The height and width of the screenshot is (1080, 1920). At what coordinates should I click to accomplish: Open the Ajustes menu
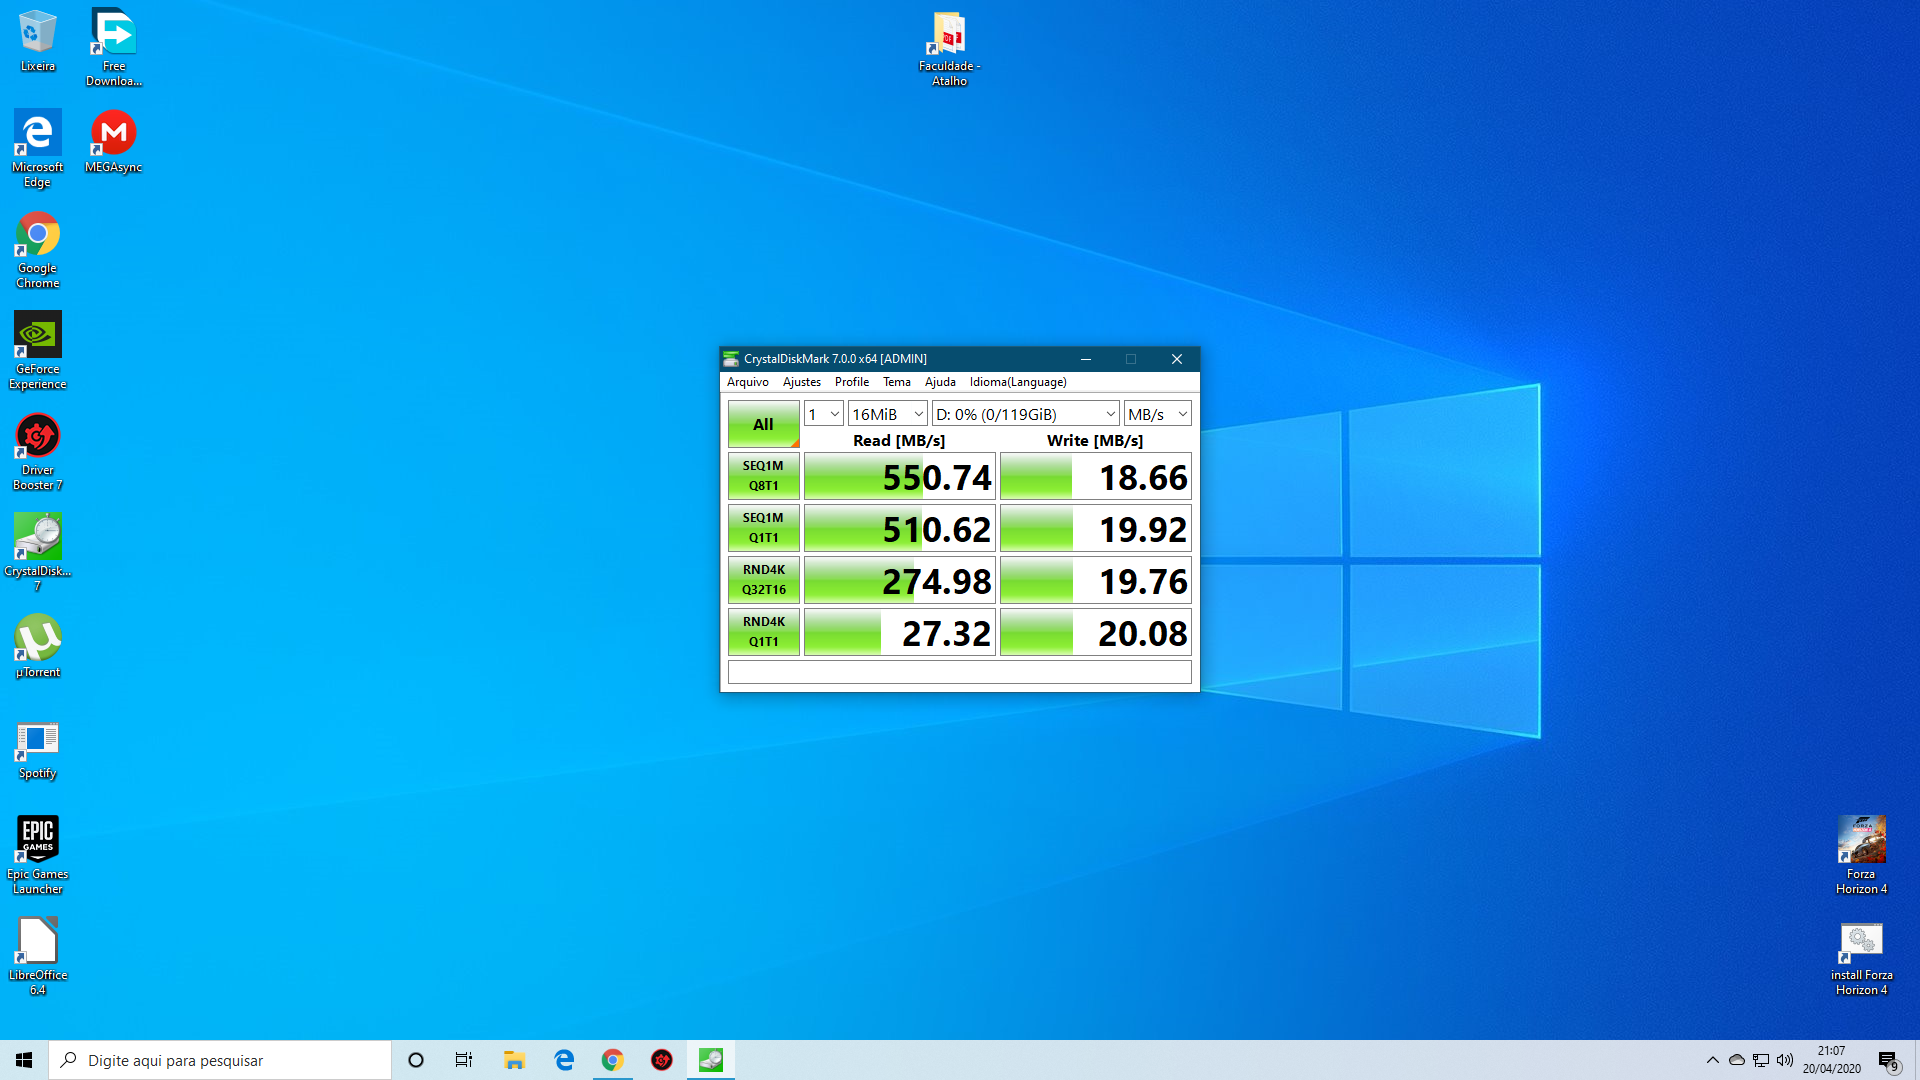point(802,382)
